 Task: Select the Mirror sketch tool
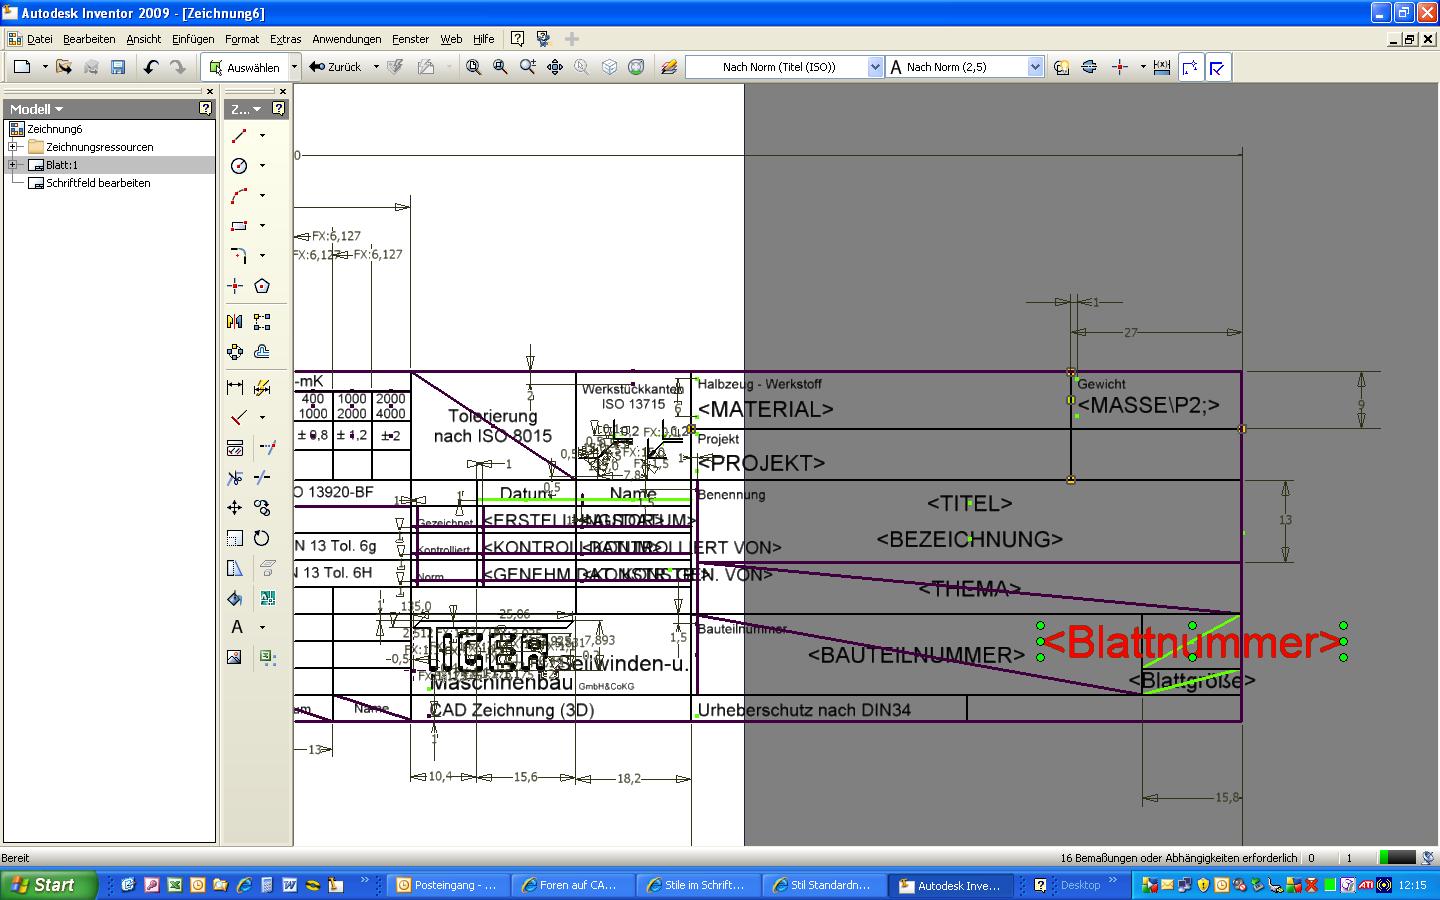point(235,322)
